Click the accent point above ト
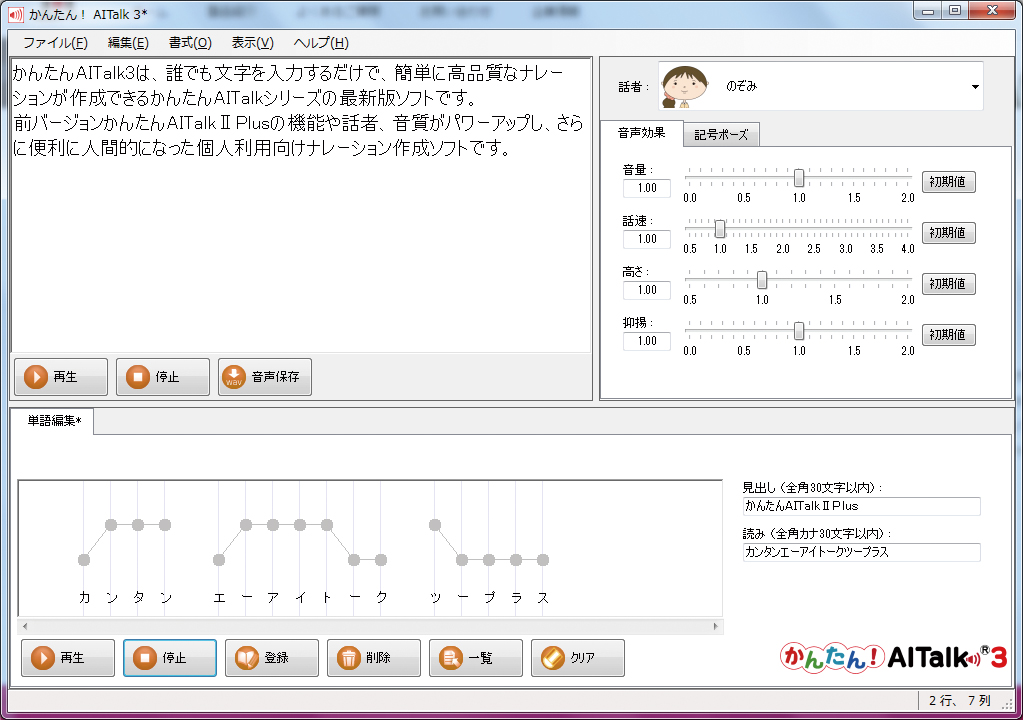The width and height of the screenshot is (1023, 720). tap(327, 525)
